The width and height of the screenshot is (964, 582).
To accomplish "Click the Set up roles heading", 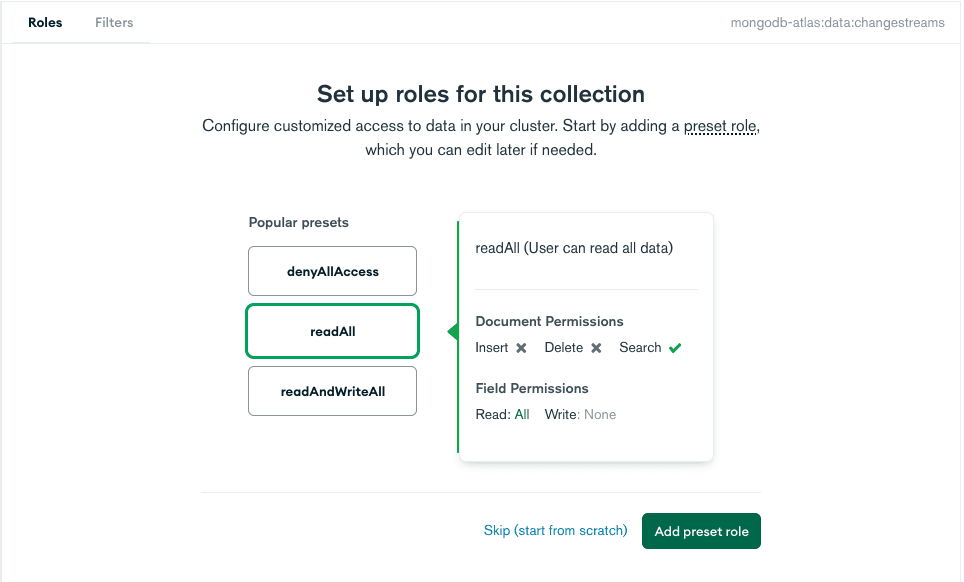I will (480, 94).
